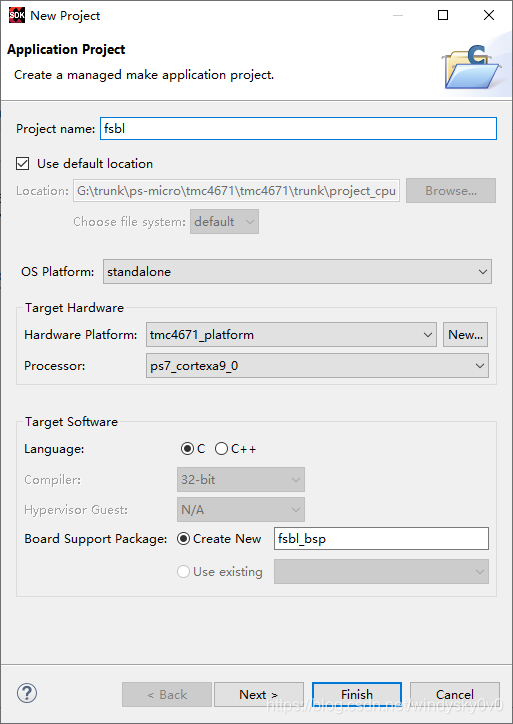513x724 pixels.
Task: Select the C++ language radio button
Action: click(221, 449)
